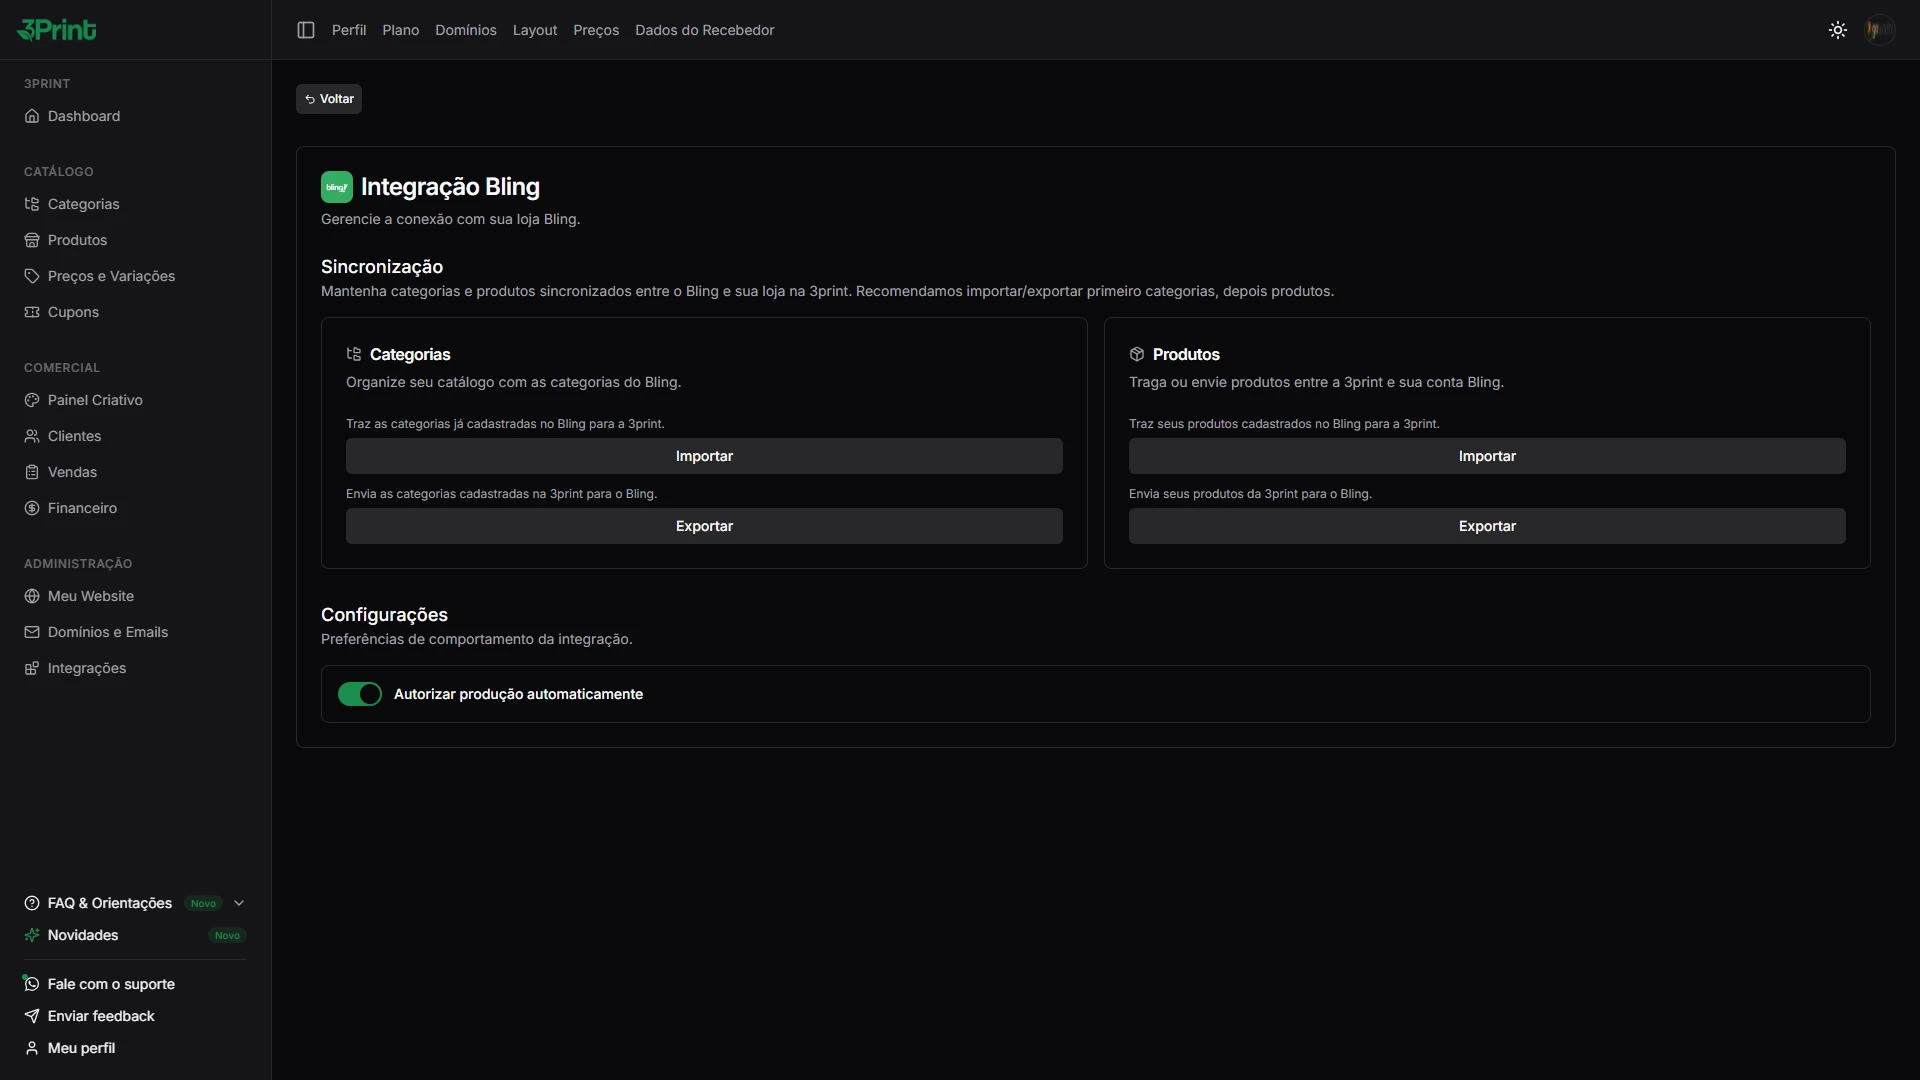
Task: Click the Voltar back button
Action: click(329, 99)
